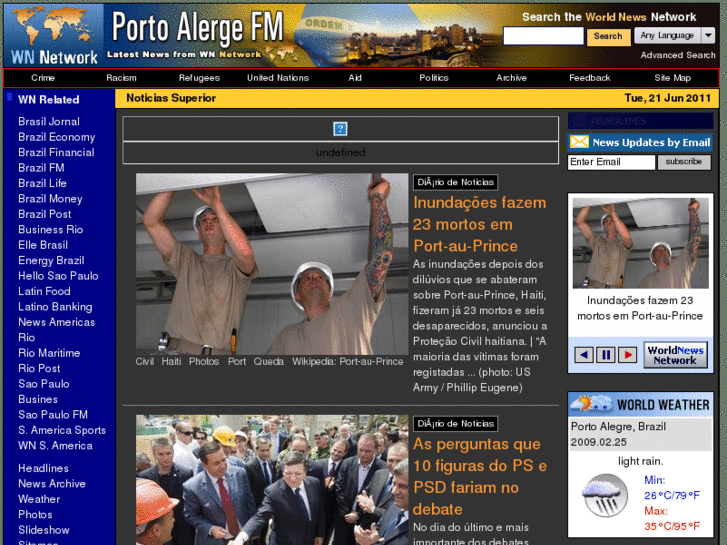The width and height of the screenshot is (727, 545).
Task: Click the politicians crowd photo
Action: 272,480
